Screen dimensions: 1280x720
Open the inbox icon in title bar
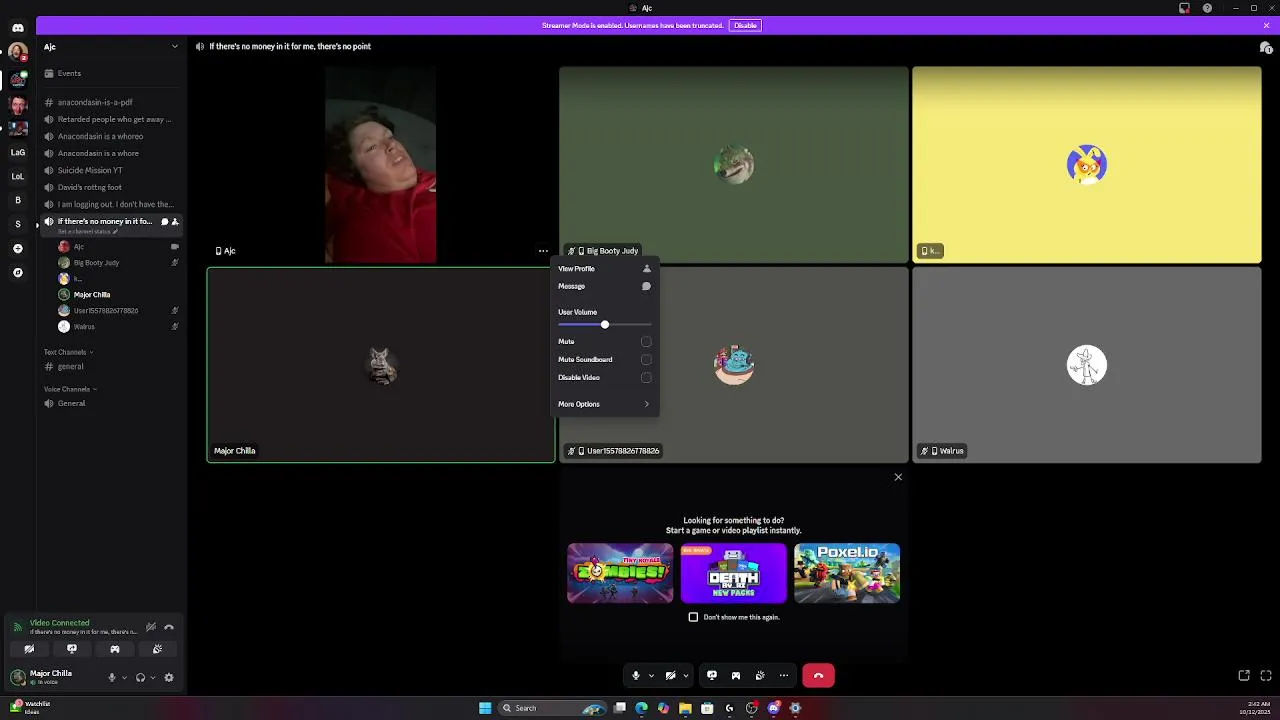(1184, 8)
